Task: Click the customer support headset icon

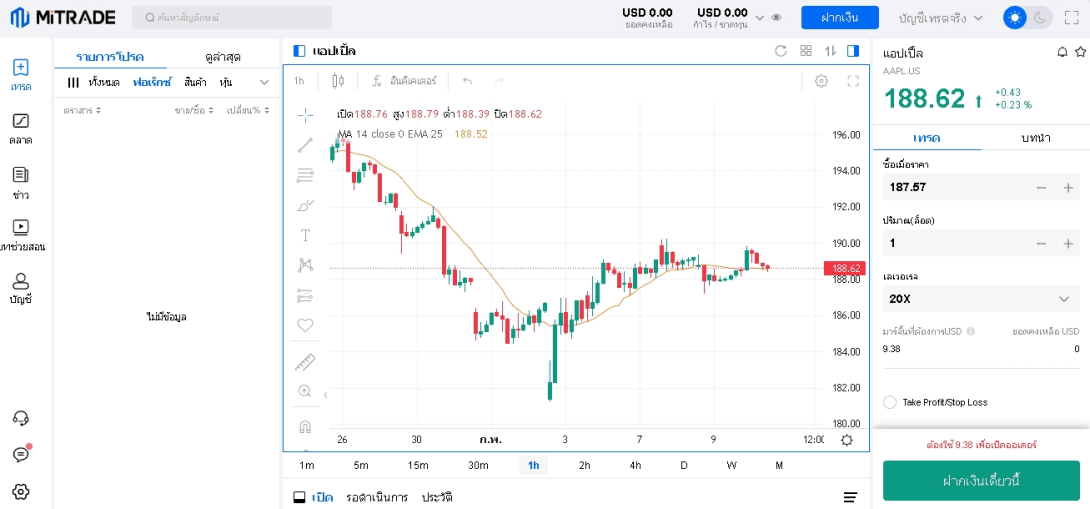Action: pos(20,418)
